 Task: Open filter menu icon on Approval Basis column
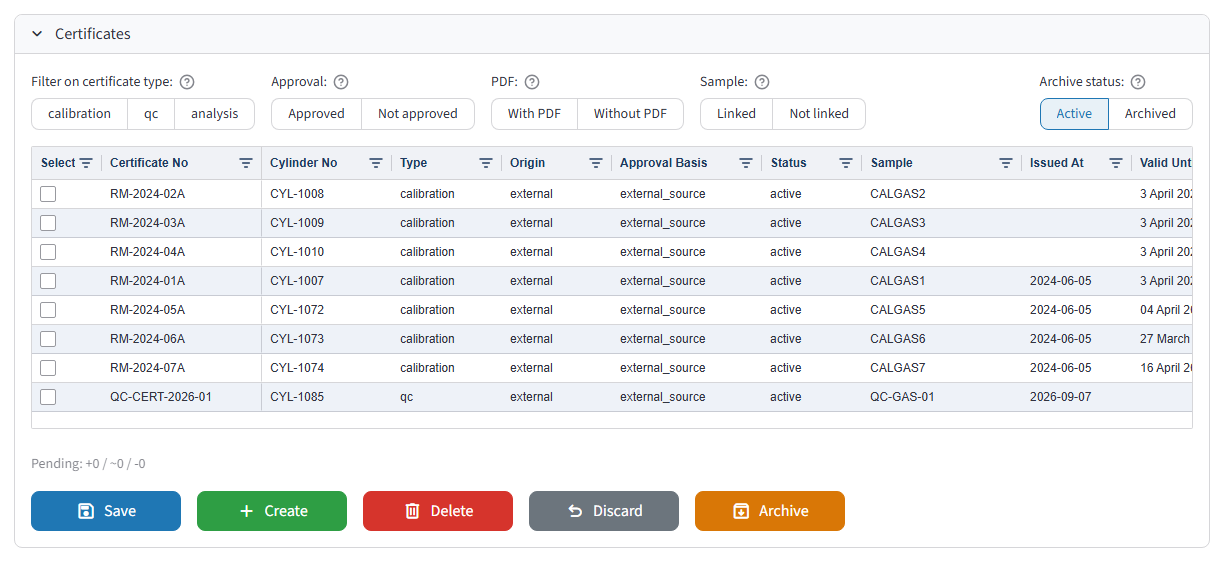pos(746,163)
